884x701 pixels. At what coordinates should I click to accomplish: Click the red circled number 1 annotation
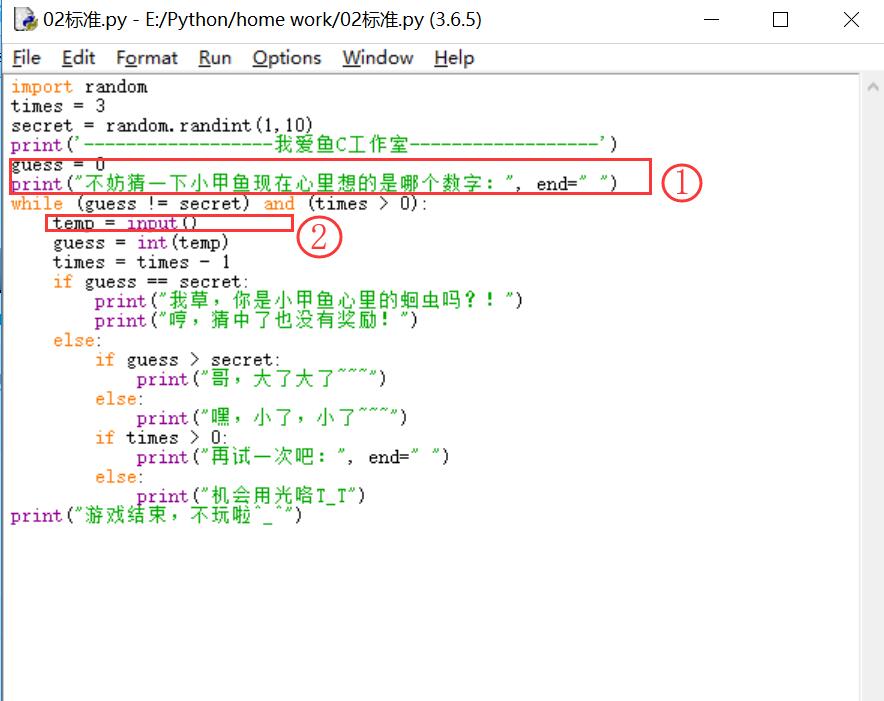pyautogui.click(x=679, y=183)
